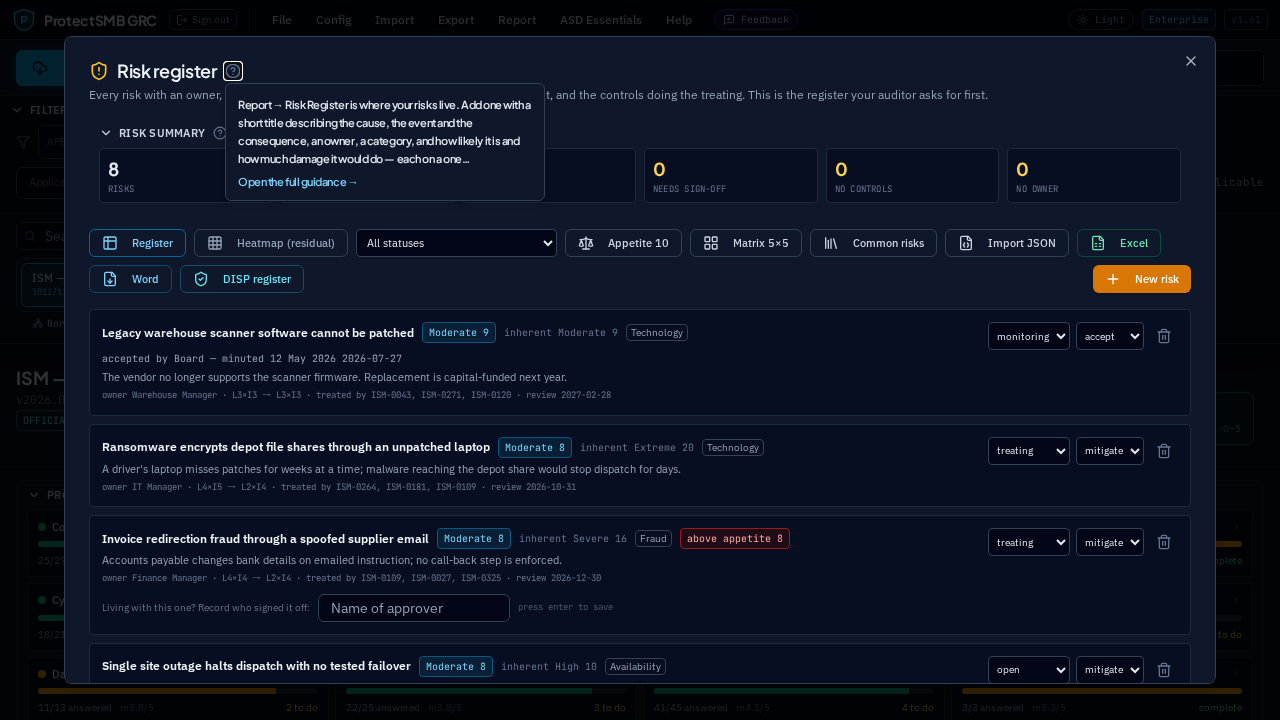Open the Appetite 10 setting
Viewport: 1280px width, 720px height.
coord(623,243)
